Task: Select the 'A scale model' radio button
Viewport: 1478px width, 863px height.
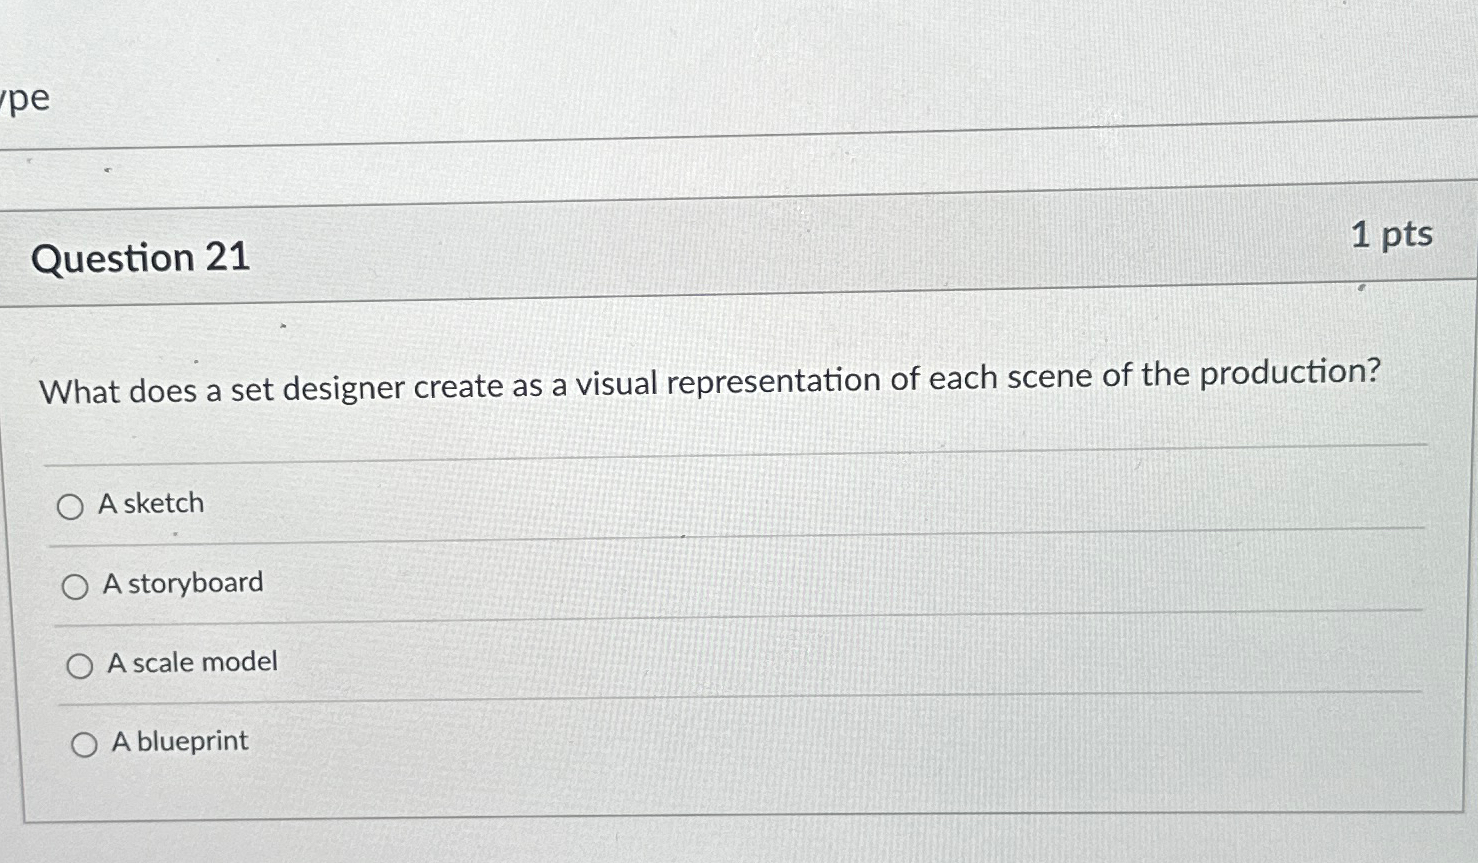Action: [79, 666]
